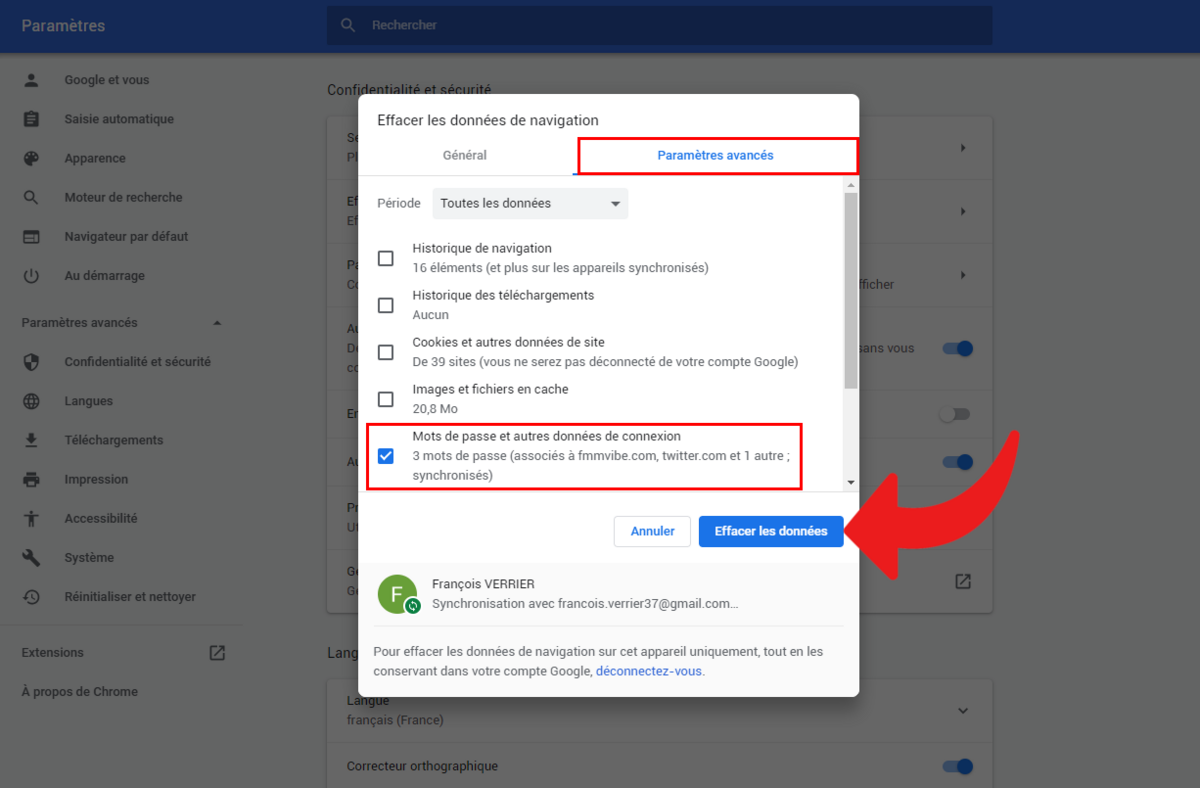Image resolution: width=1200 pixels, height=788 pixels.
Task: Click the external link icon next to Extensions
Action: coord(217,653)
